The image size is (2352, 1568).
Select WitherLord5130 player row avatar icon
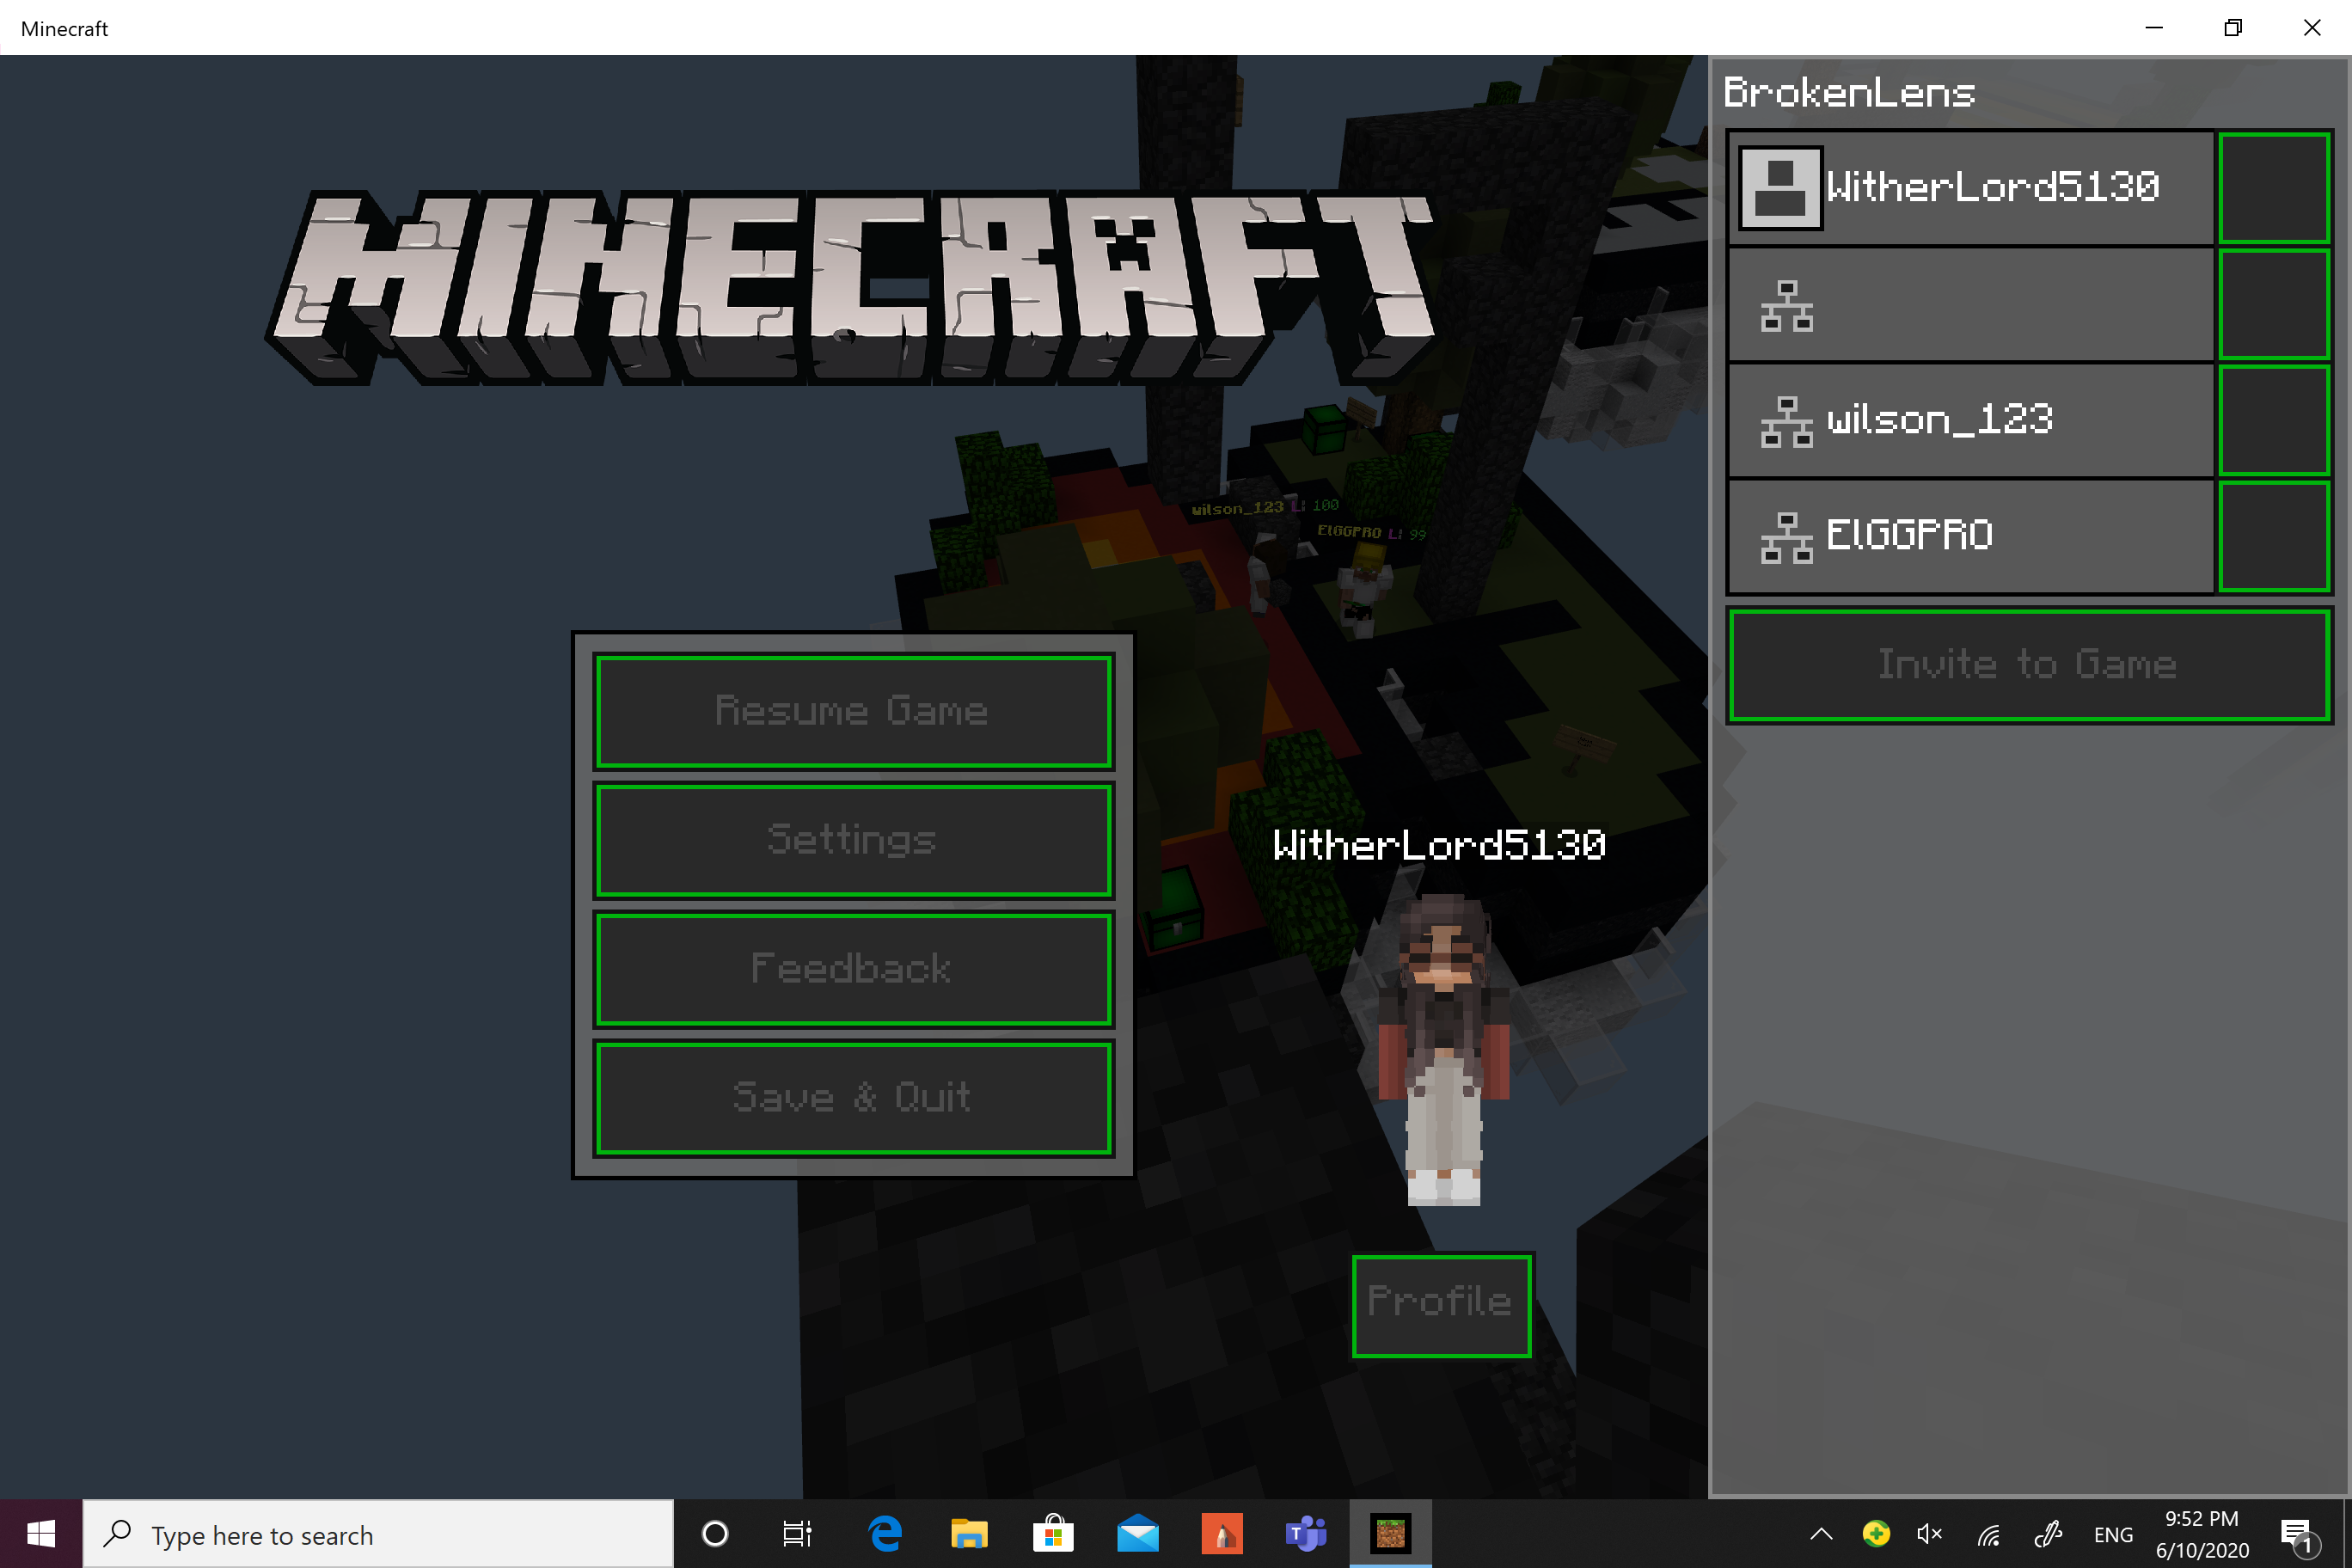1780,188
